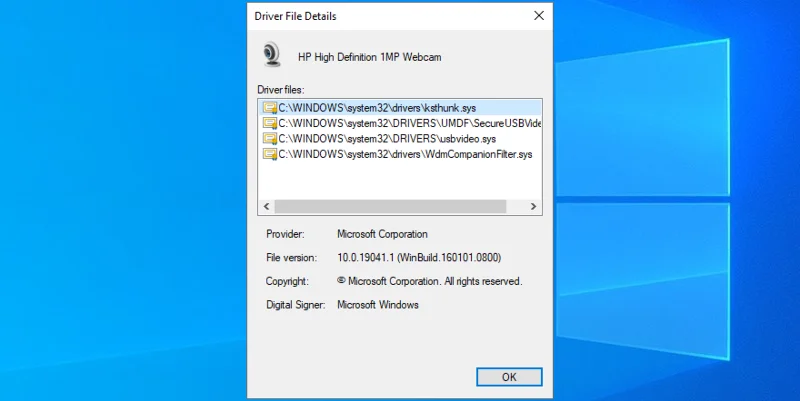Viewport: 800px width, 401px height.
Task: Click the Digital Signer: label
Action: (295, 305)
